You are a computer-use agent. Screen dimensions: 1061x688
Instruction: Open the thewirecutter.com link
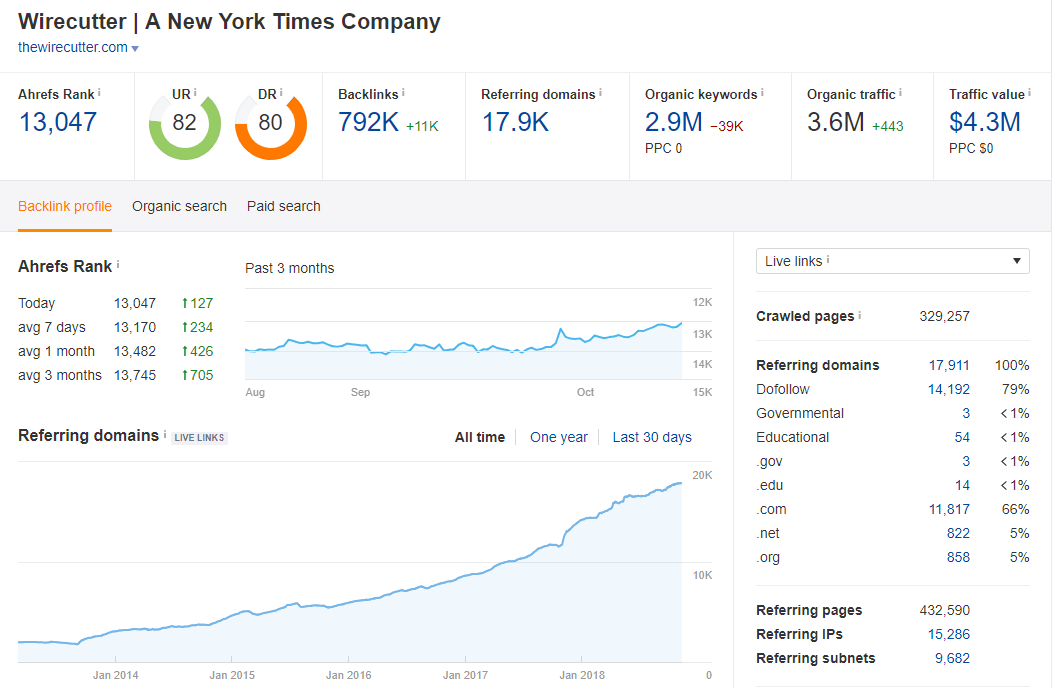[x=73, y=47]
